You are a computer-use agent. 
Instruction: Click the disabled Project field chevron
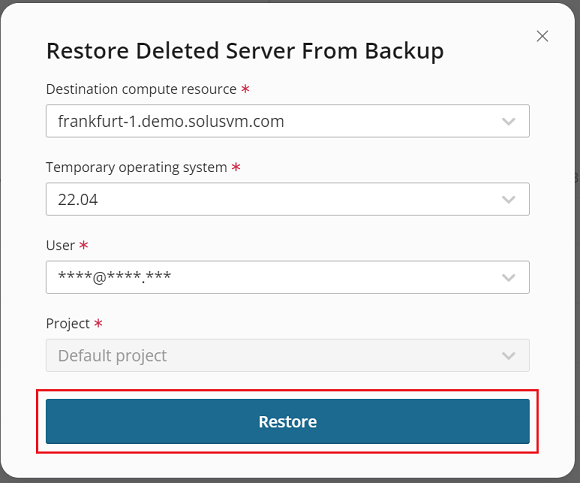[509, 356]
